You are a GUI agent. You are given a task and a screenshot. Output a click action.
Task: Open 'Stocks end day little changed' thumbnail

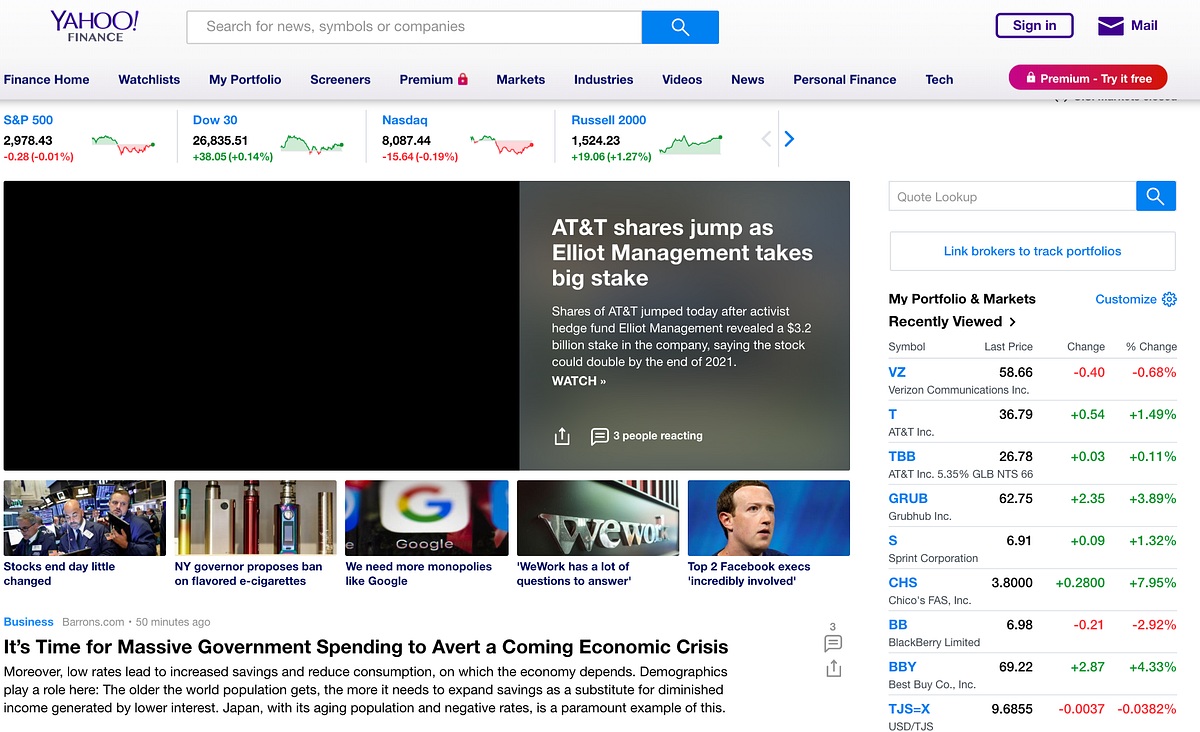85,518
